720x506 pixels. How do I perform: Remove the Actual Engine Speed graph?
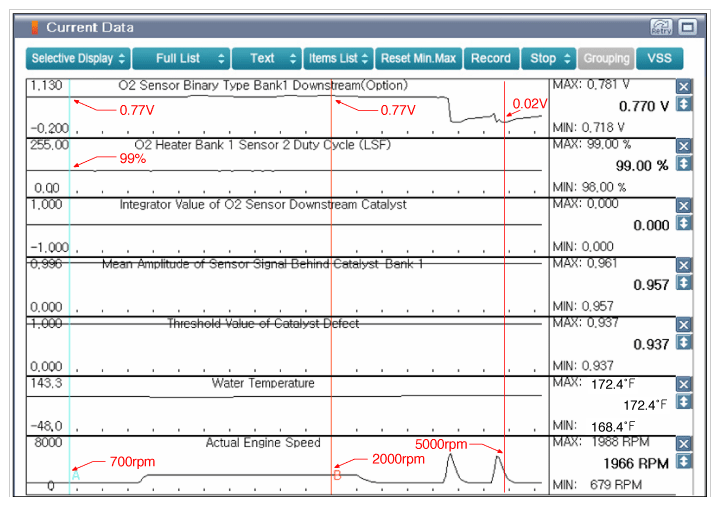pyautogui.click(x=684, y=444)
